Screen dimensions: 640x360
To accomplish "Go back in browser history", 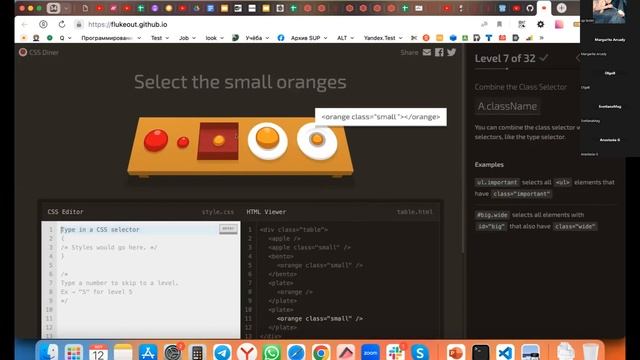I will (x=24, y=24).
